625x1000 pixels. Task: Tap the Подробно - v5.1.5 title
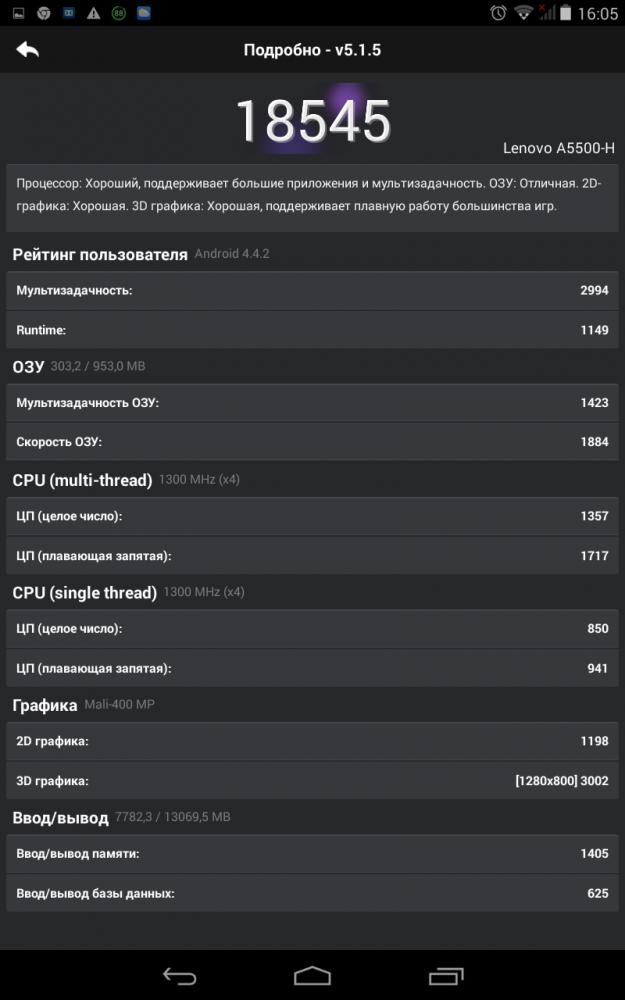(312, 50)
